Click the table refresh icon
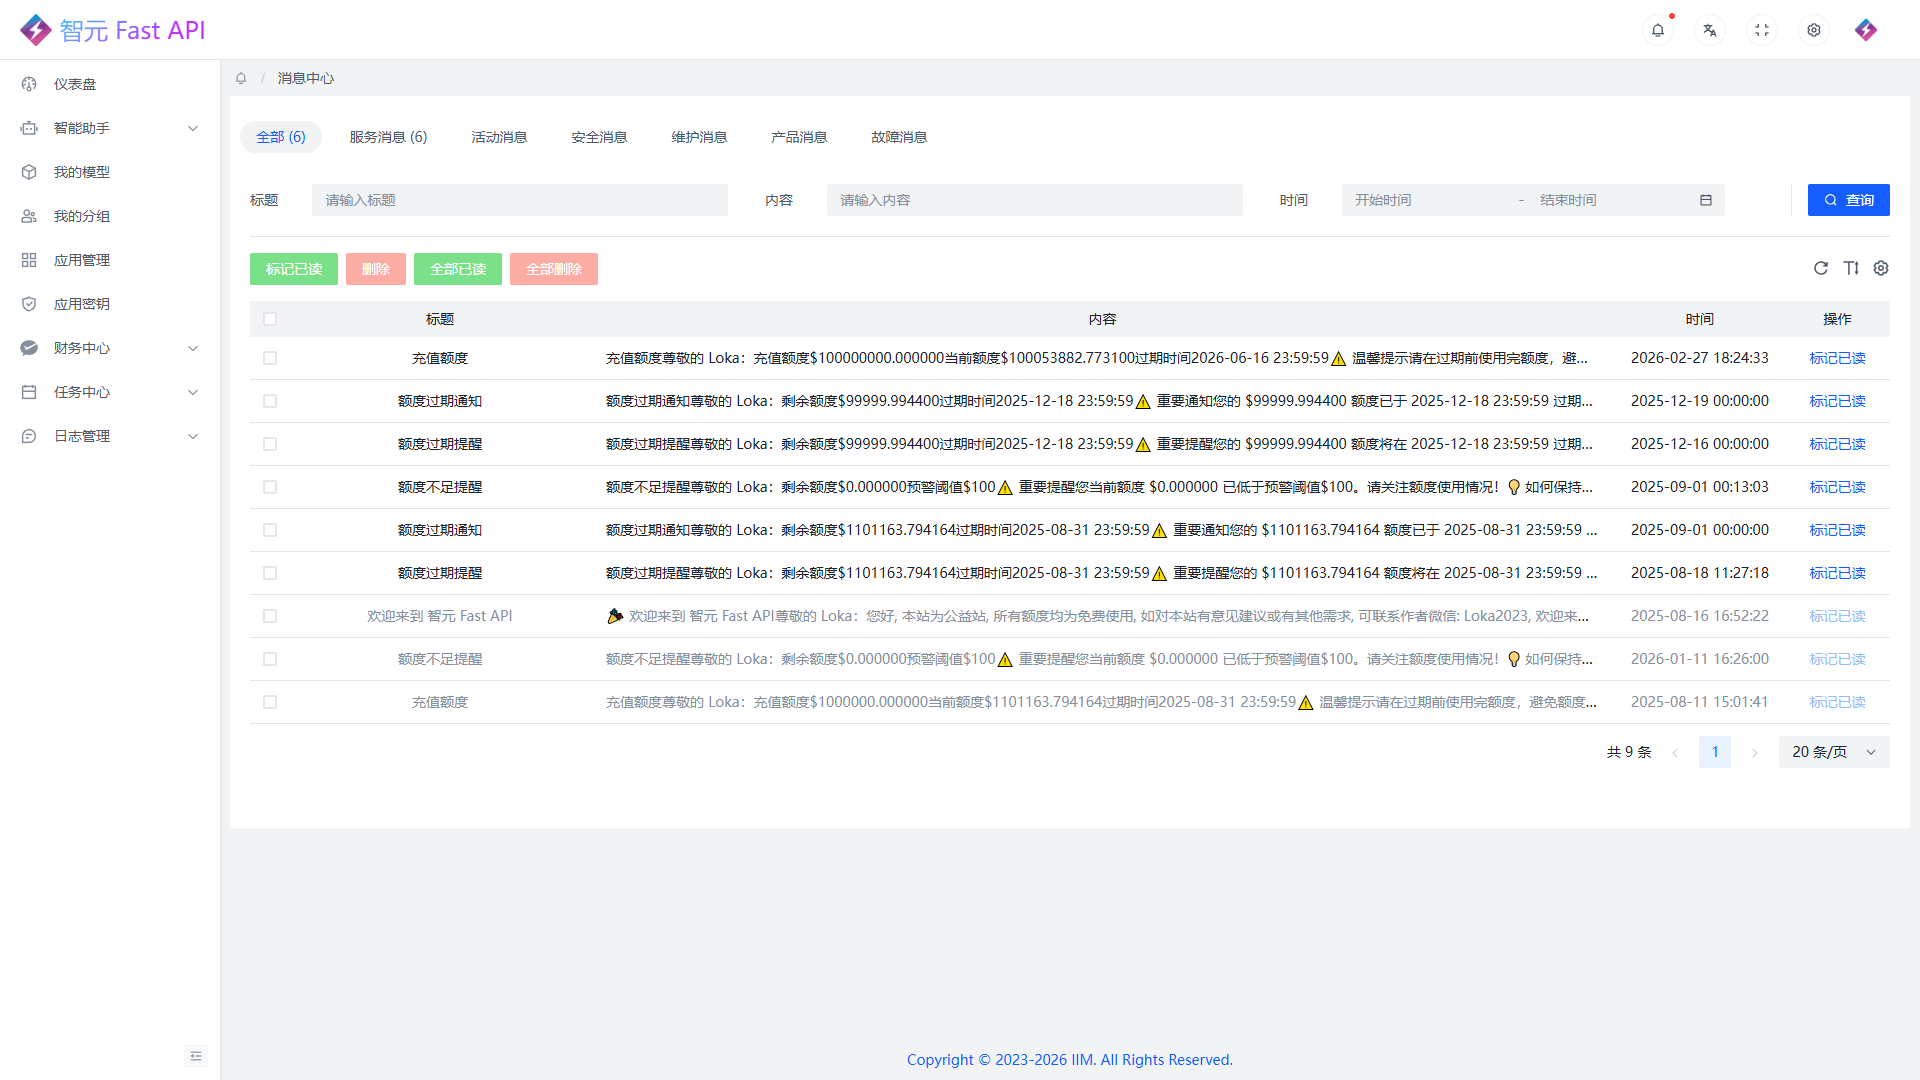The height and width of the screenshot is (1080, 1920). click(1821, 268)
